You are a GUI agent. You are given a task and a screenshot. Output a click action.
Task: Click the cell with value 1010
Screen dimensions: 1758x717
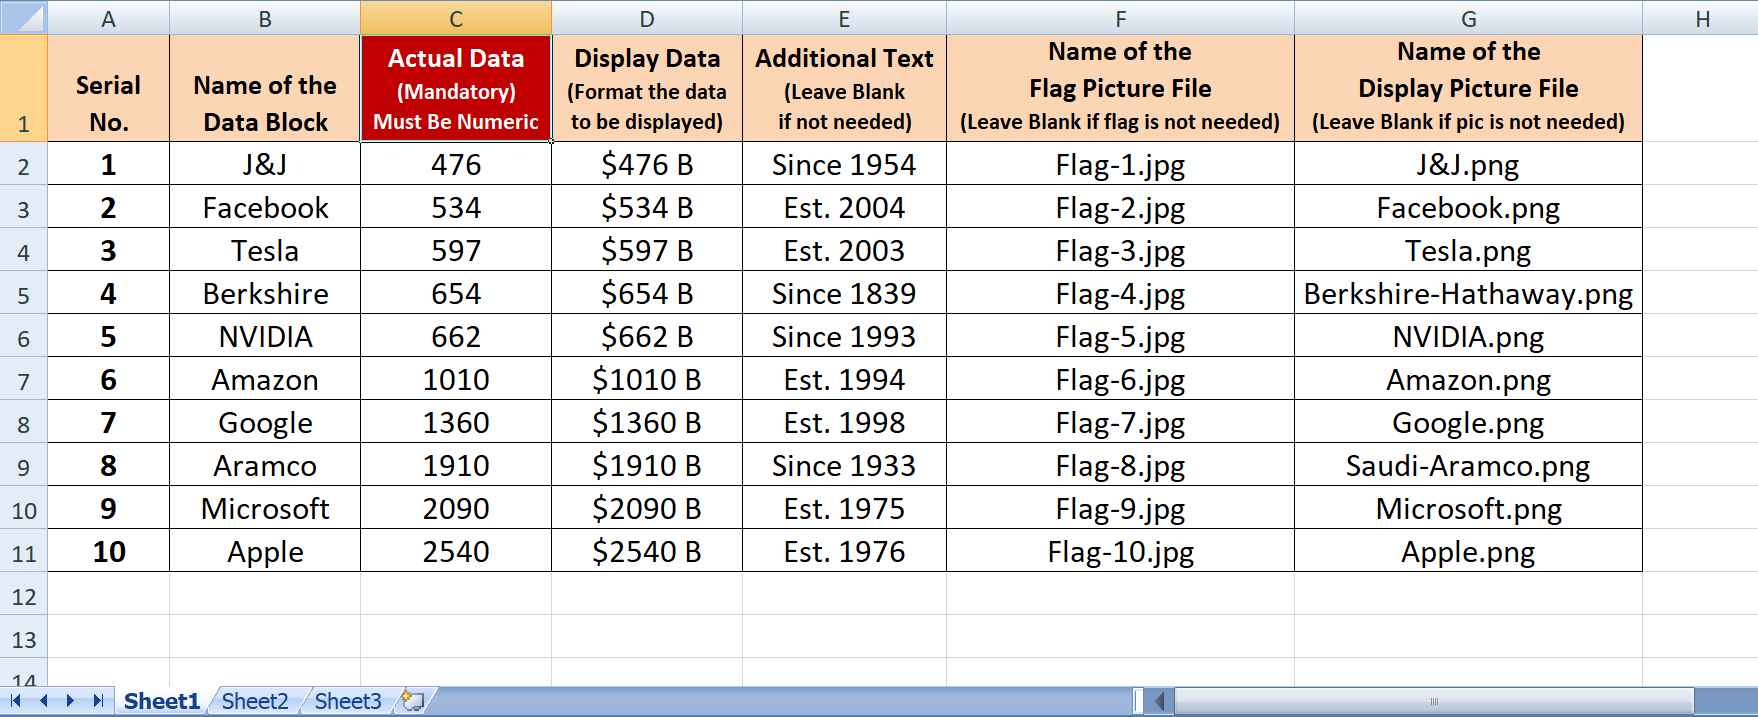coord(456,379)
